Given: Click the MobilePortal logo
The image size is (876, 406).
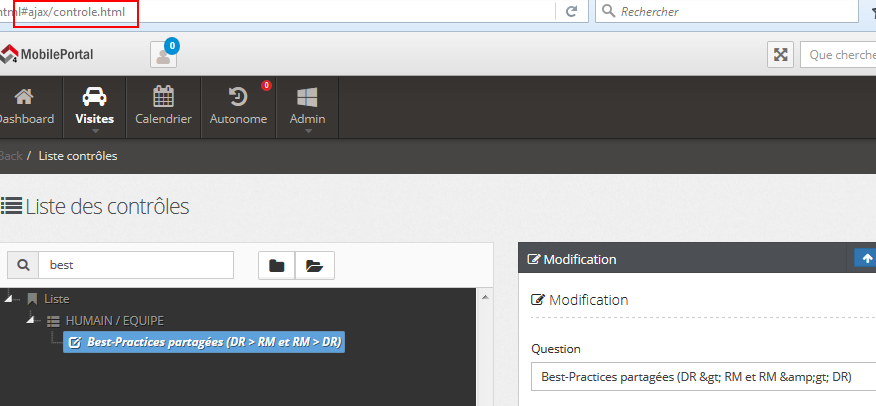Looking at the screenshot, I should 47,55.
